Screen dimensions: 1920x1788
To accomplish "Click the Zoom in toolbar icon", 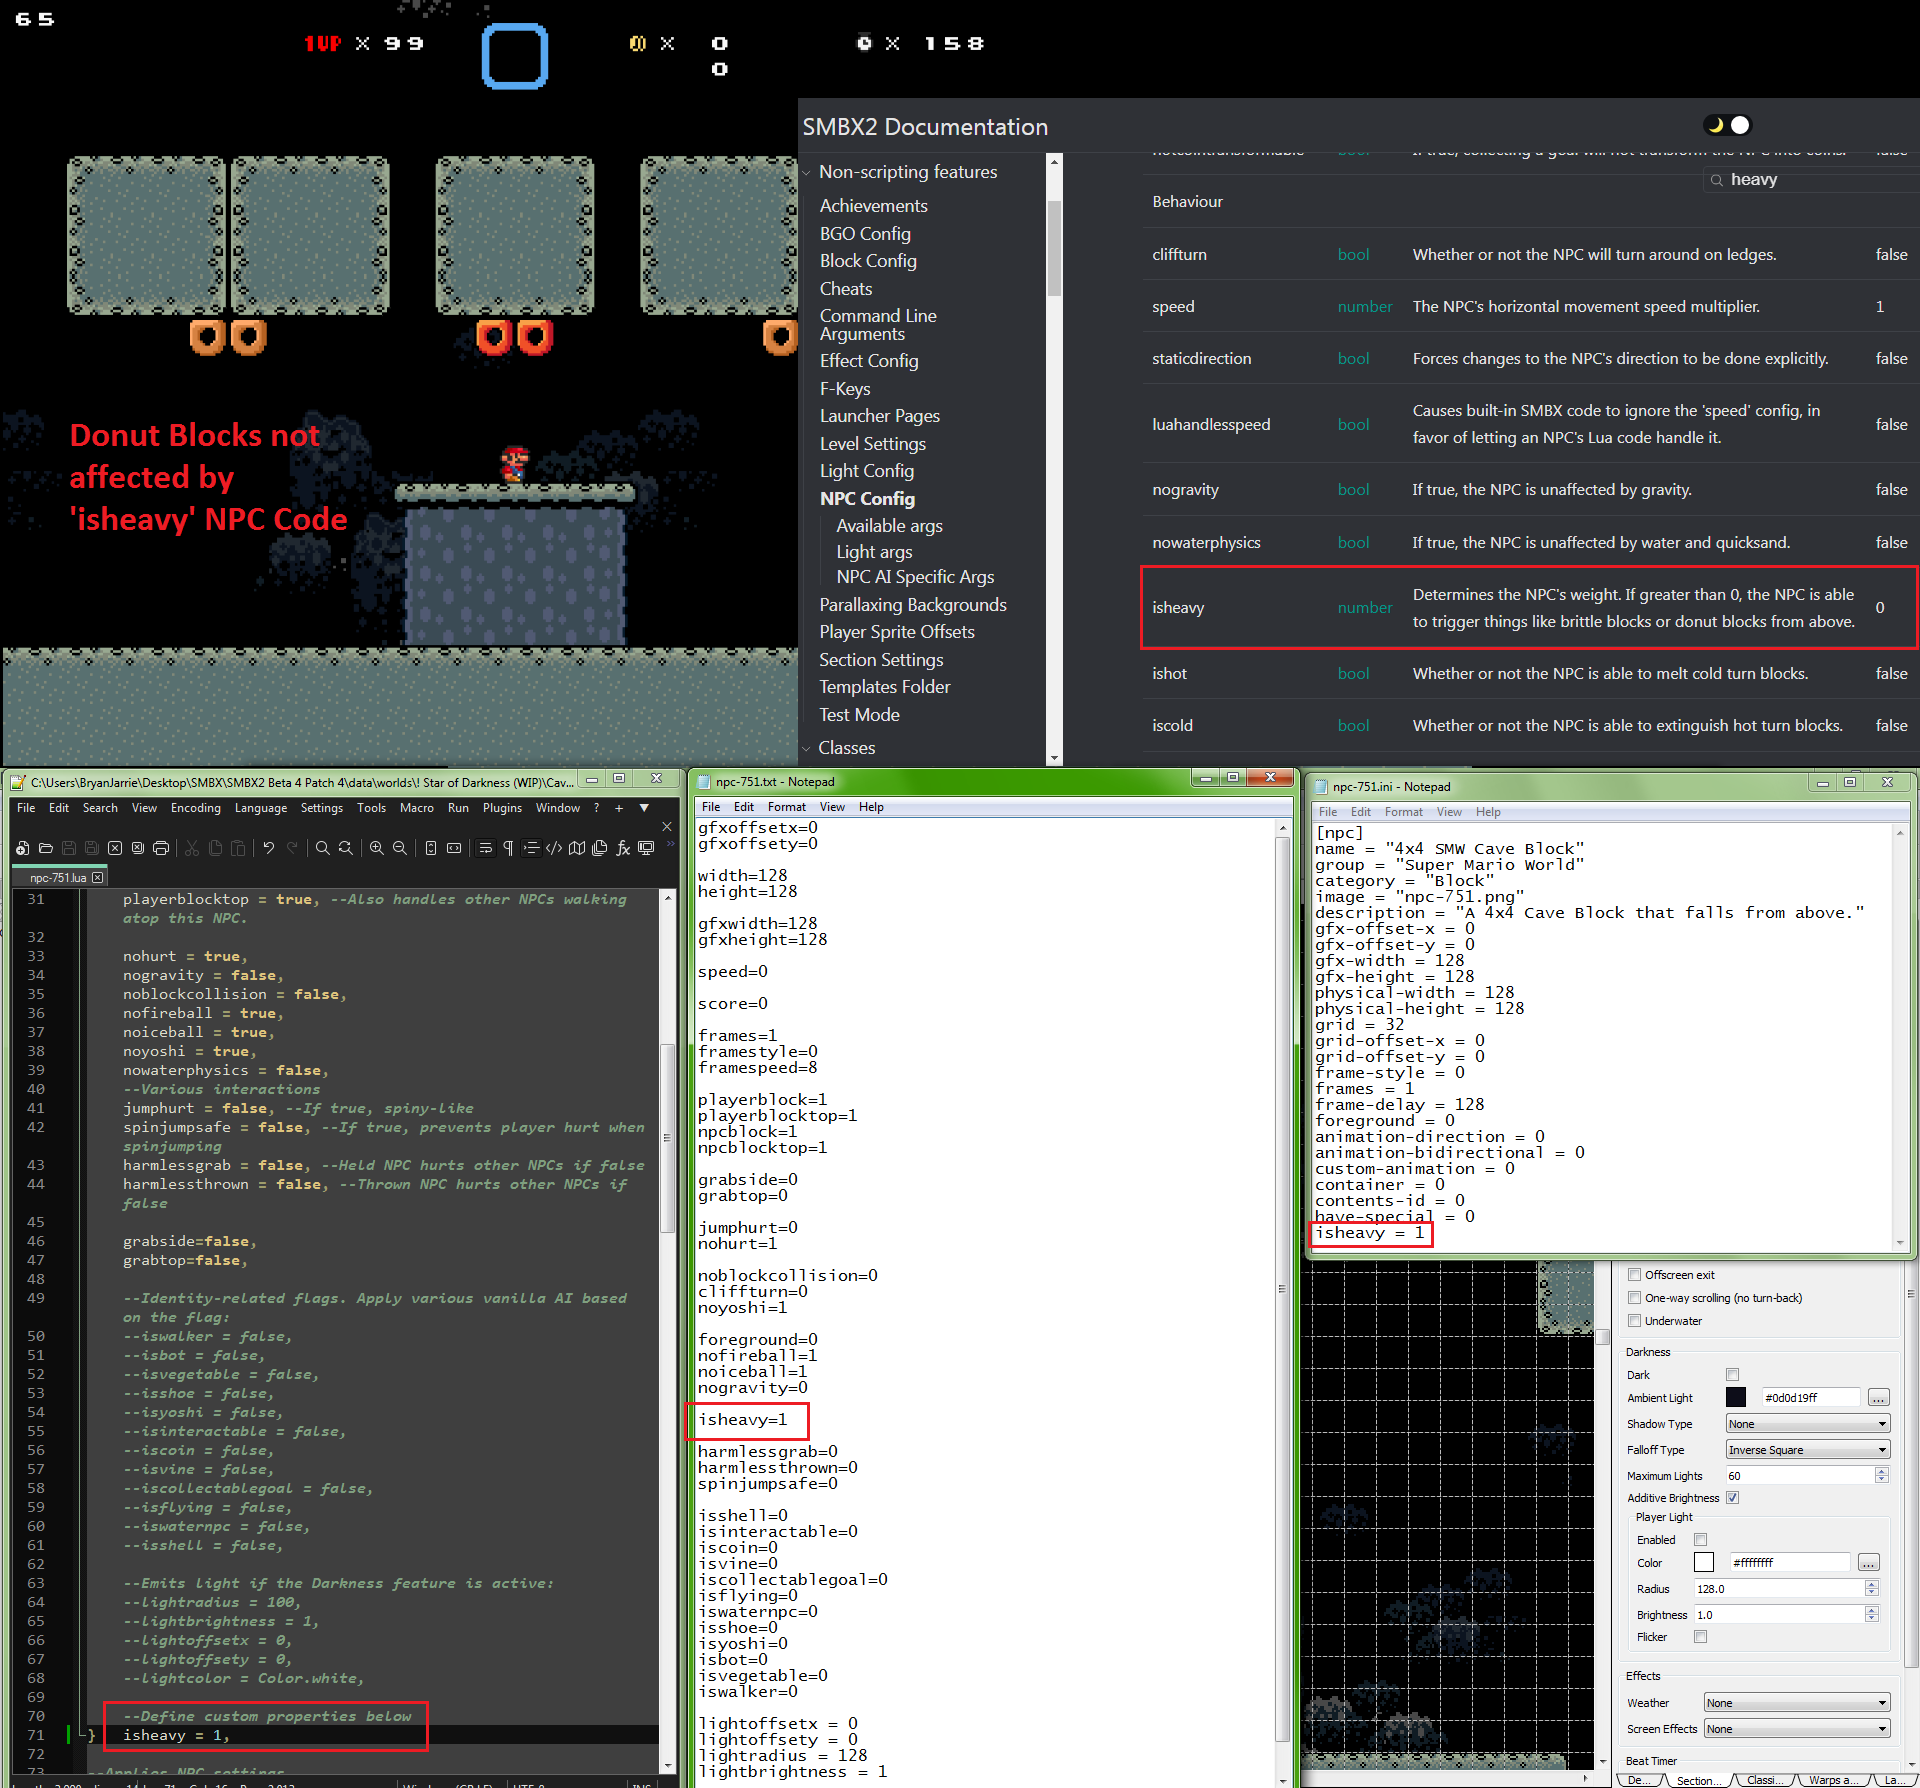I will point(376,848).
